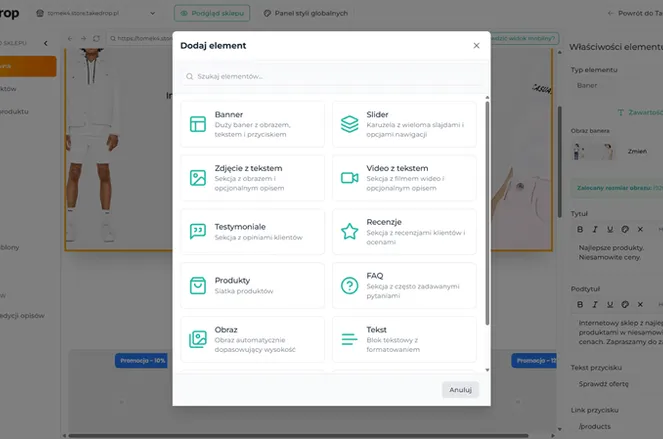Click the Anuluj button
The height and width of the screenshot is (439, 663).
(460, 389)
